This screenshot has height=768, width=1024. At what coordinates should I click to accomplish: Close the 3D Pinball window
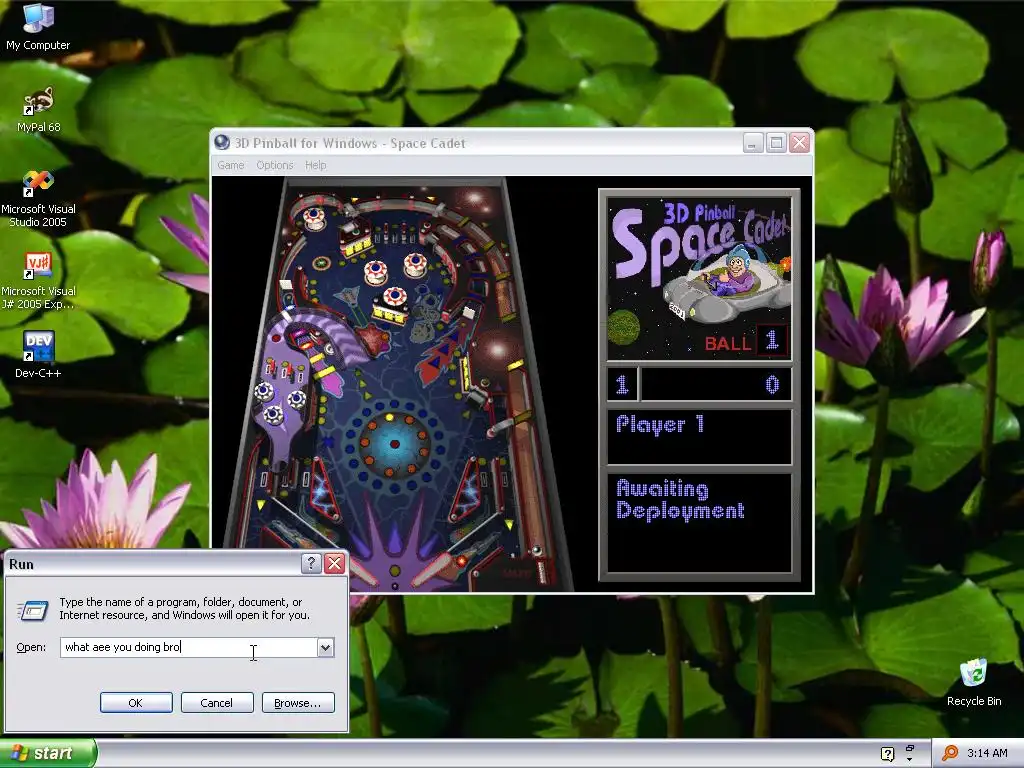(x=799, y=142)
